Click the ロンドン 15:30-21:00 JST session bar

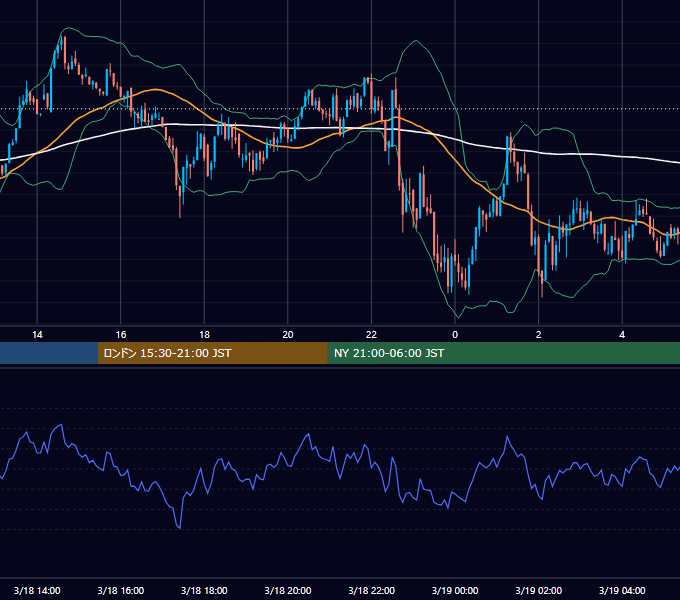[212, 353]
